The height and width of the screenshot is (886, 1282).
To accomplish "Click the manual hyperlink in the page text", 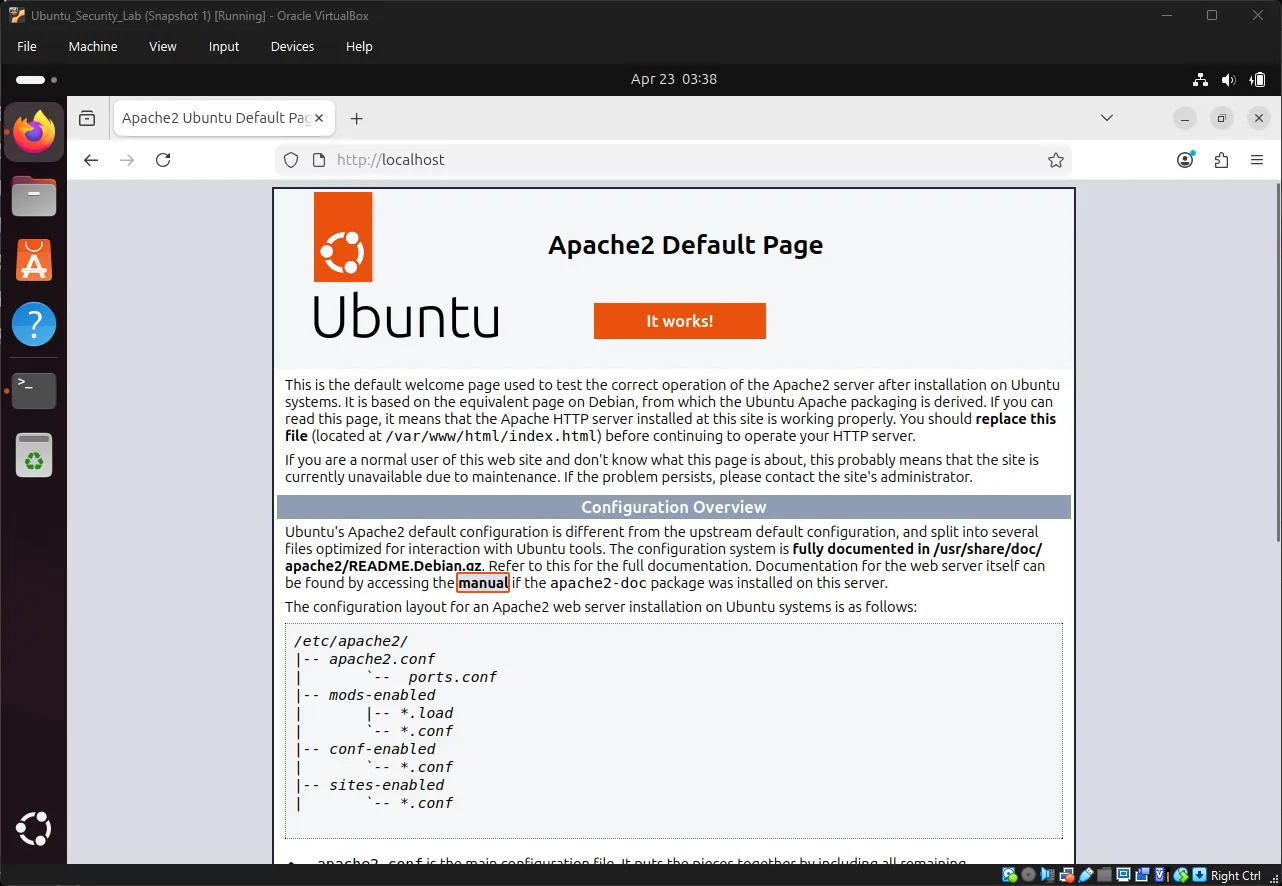I will point(483,582).
